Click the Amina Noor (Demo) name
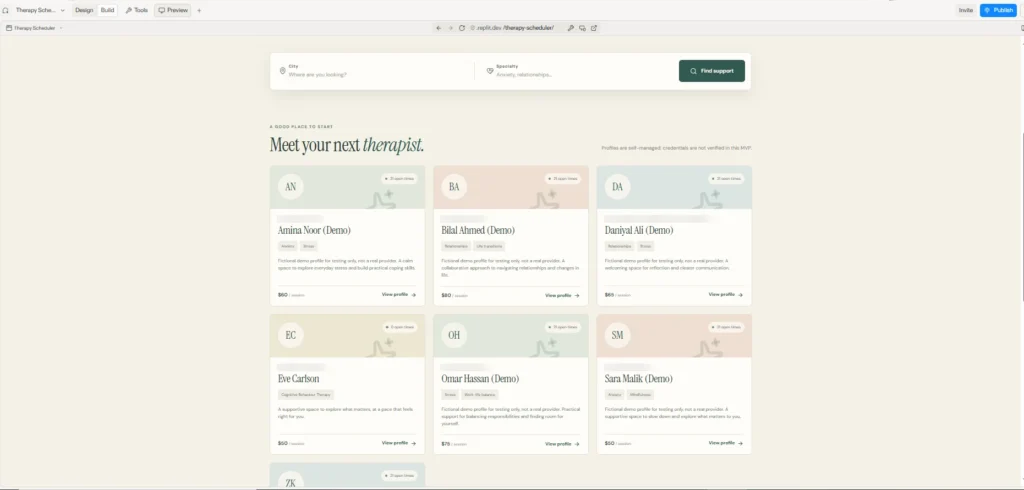 click(x=314, y=231)
